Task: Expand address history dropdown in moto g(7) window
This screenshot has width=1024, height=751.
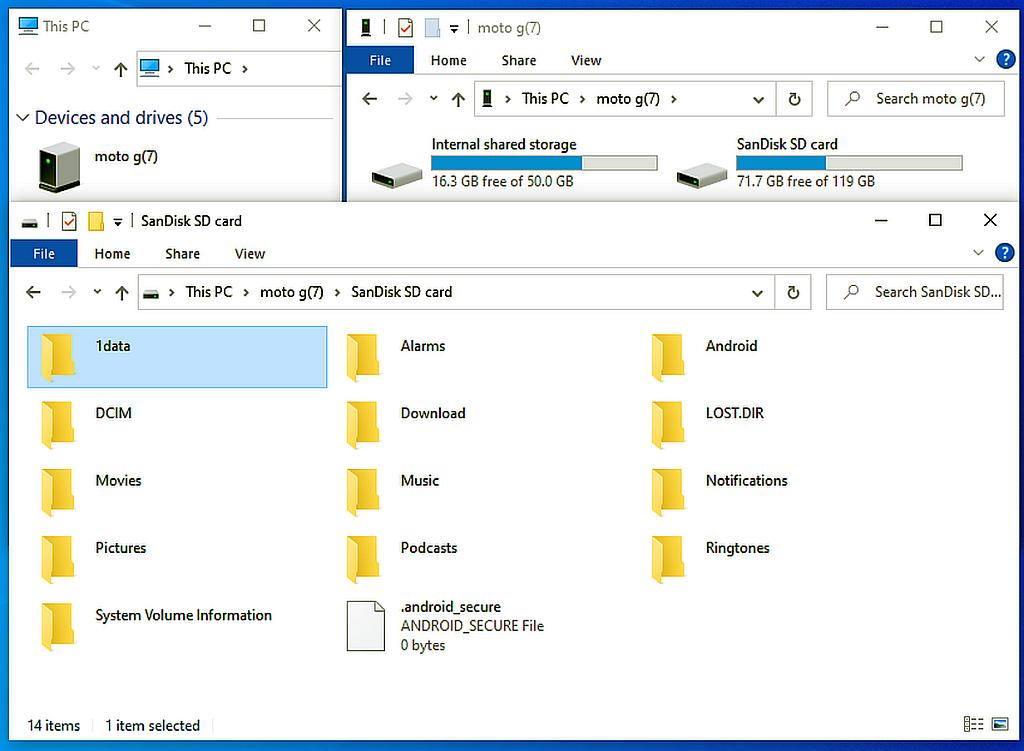Action: tap(759, 100)
